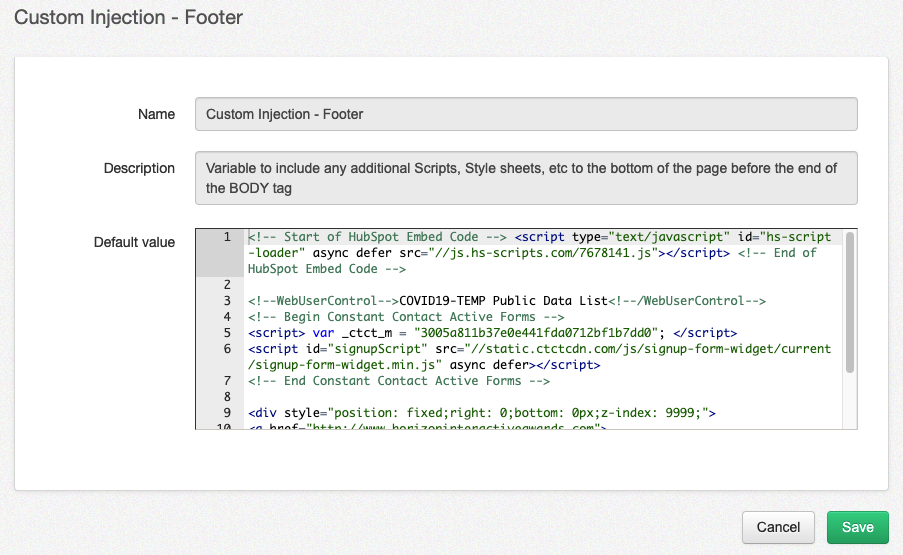Click the type="text/javascript" attribute text

(651, 237)
